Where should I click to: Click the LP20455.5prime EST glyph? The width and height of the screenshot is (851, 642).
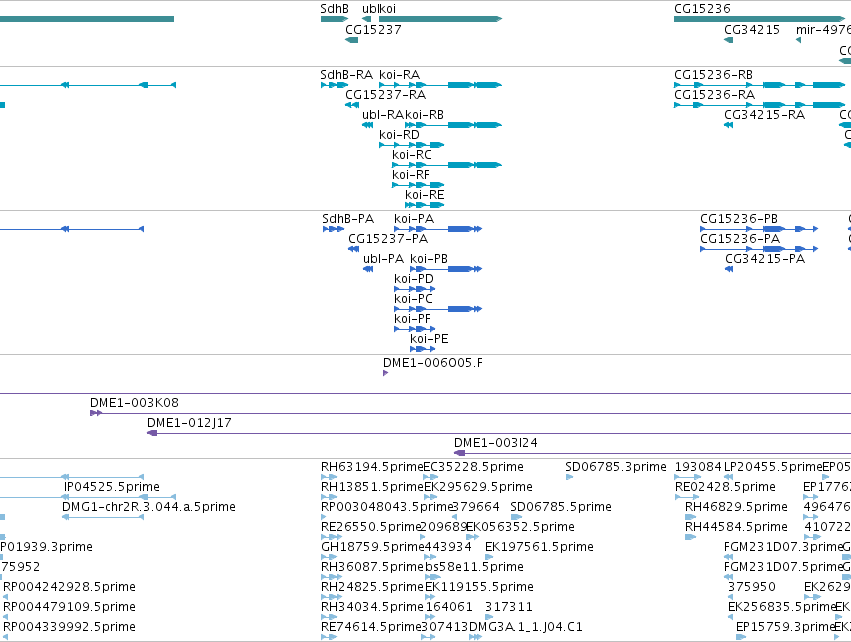pos(728,477)
